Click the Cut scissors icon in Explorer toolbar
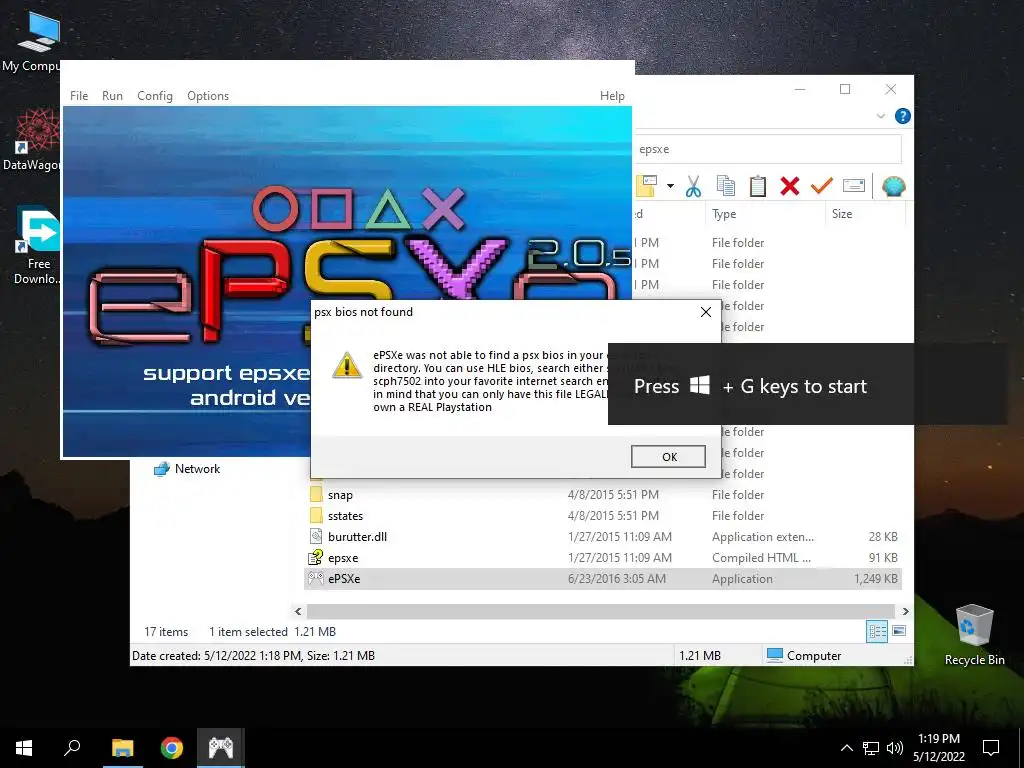 693,187
